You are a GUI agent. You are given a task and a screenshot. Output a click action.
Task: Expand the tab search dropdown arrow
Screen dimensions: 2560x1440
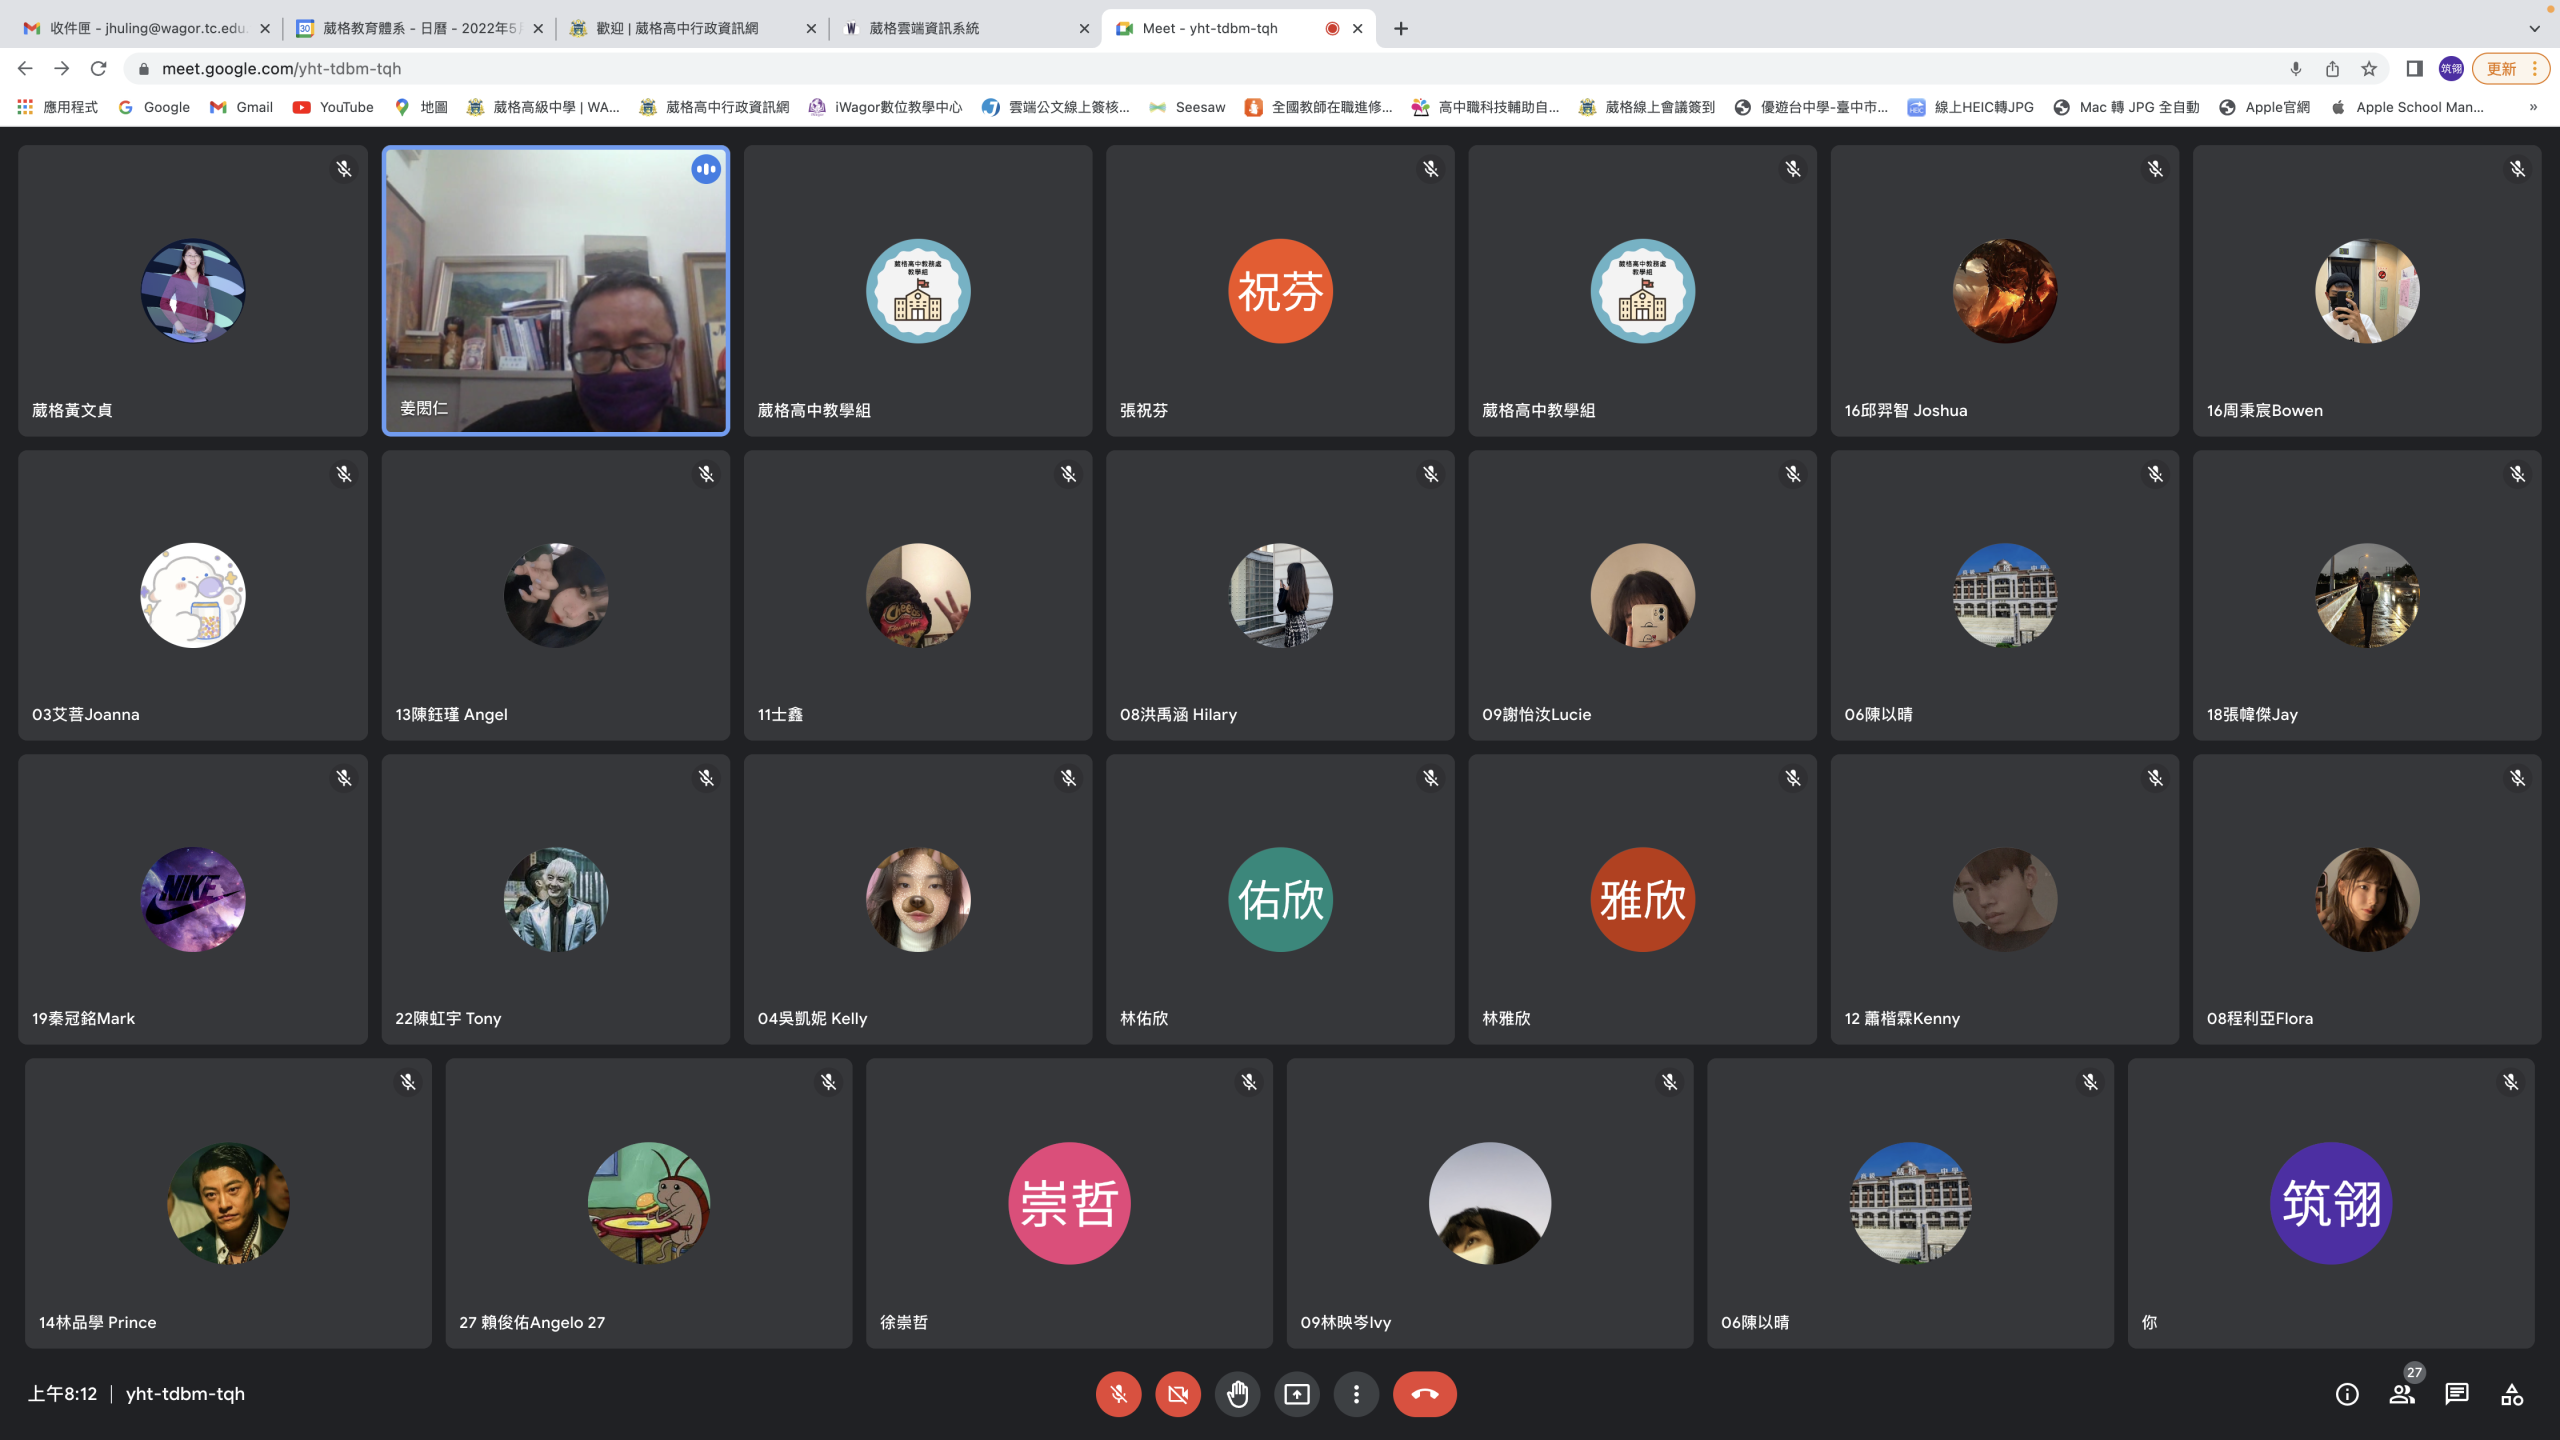tap(2534, 28)
